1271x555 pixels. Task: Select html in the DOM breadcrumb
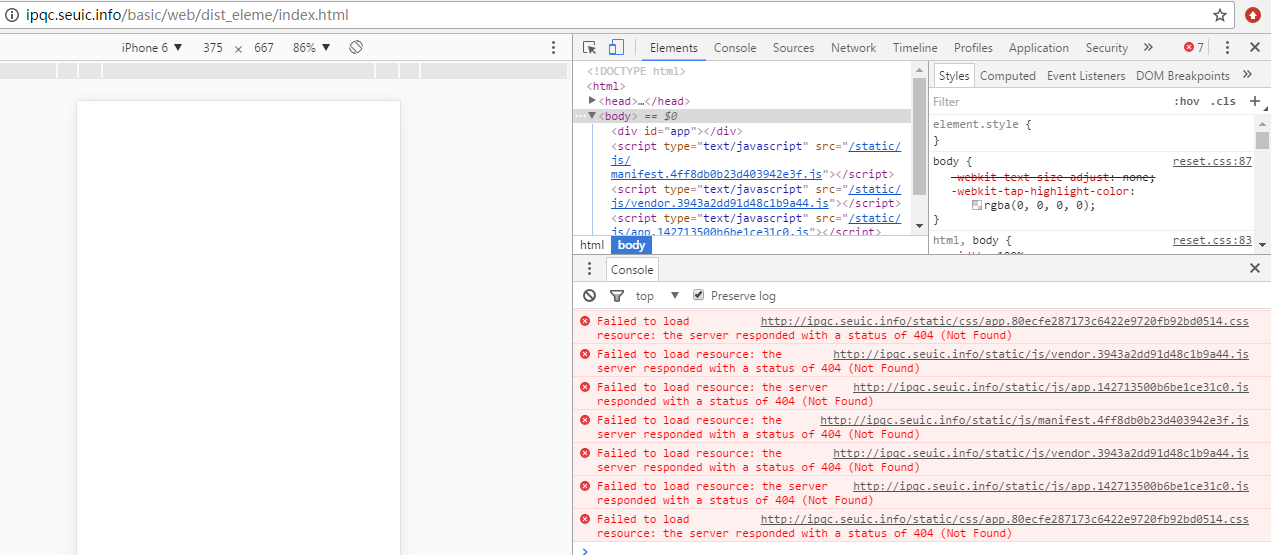592,245
